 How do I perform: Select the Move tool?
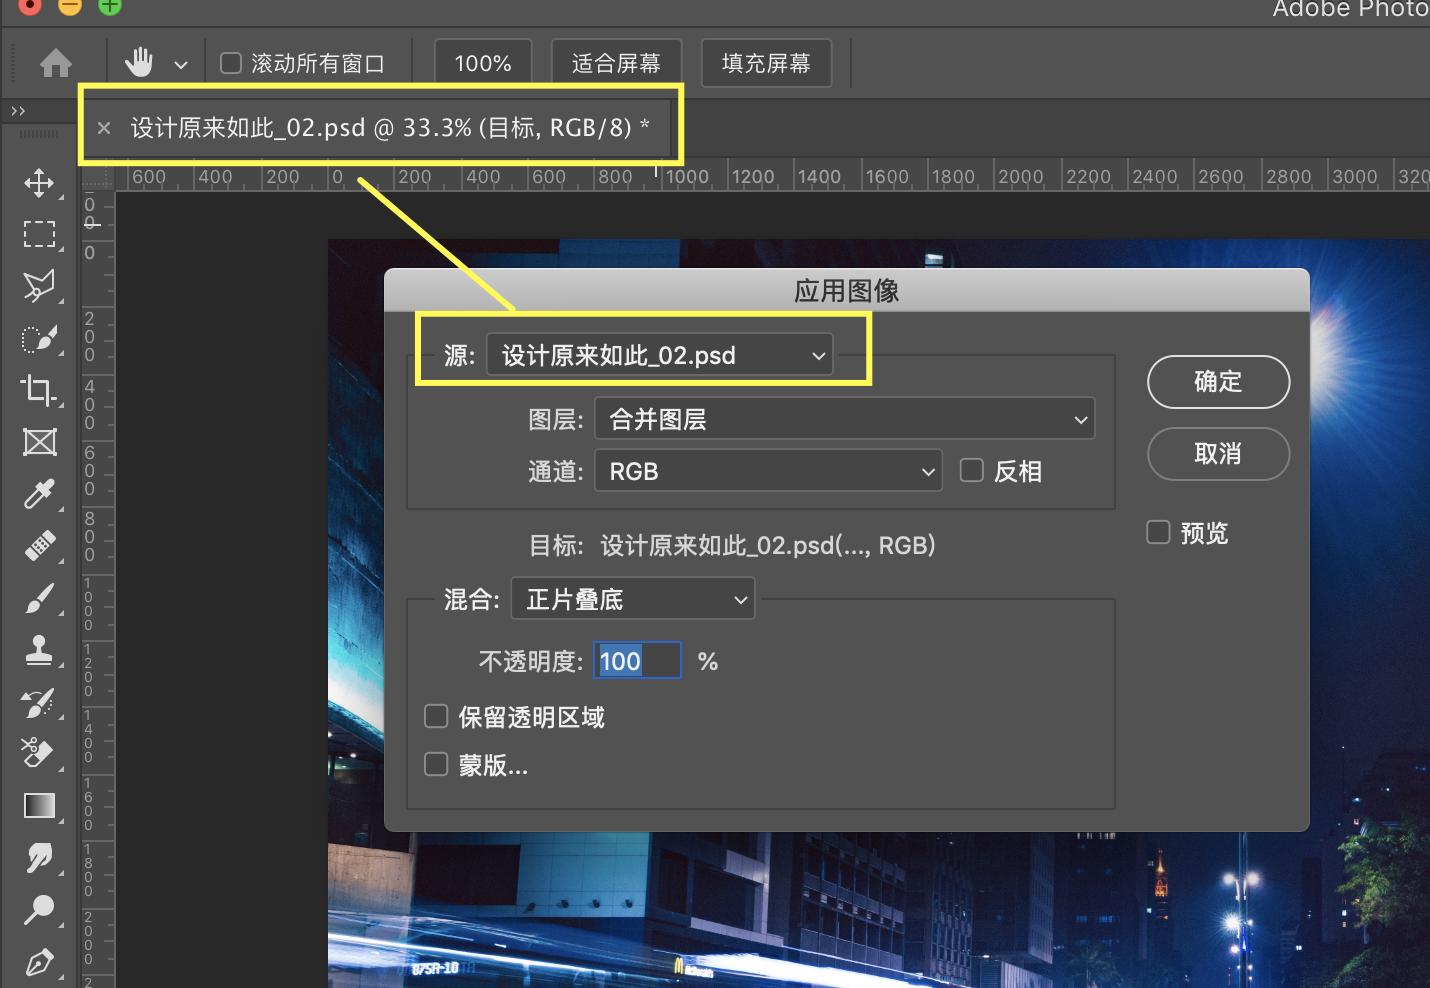(x=40, y=184)
